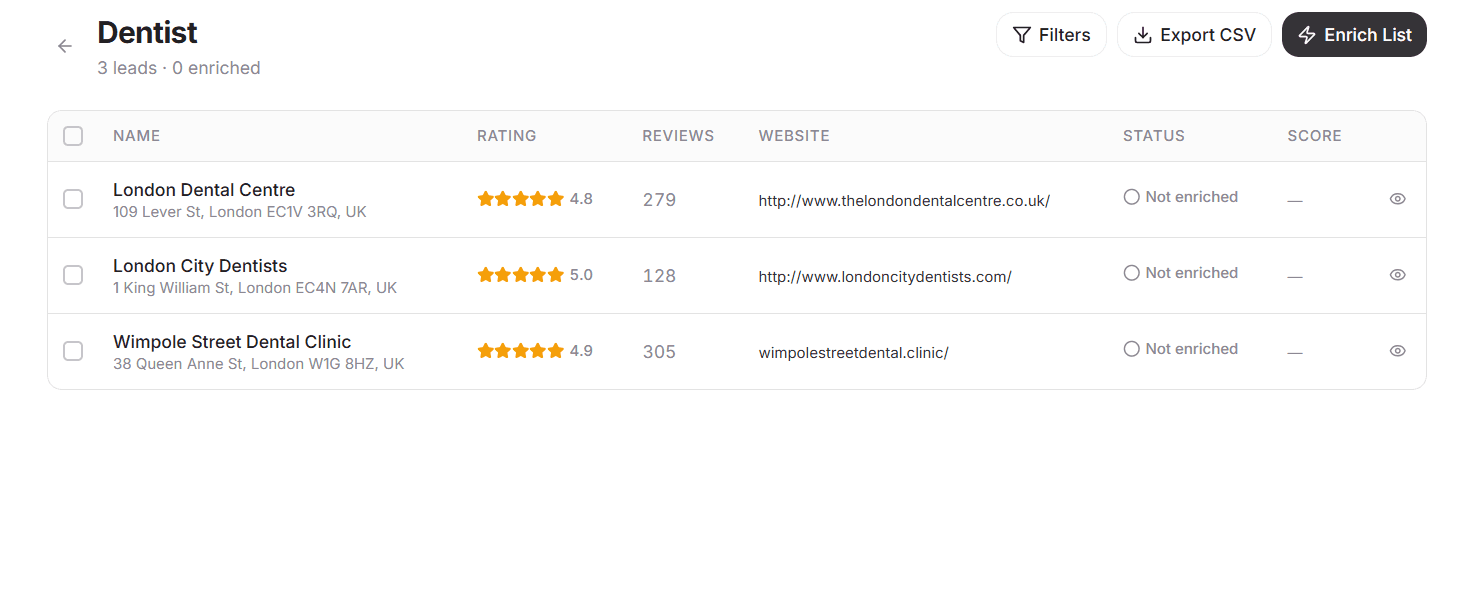Click the 4.9 star rating
The image size is (1467, 599).
[535, 351]
